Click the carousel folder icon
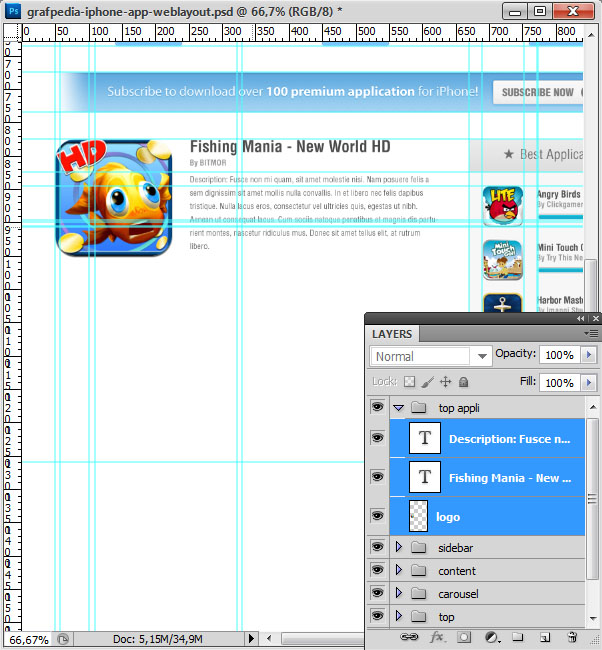Screen dimensions: 602x650 tap(419, 594)
